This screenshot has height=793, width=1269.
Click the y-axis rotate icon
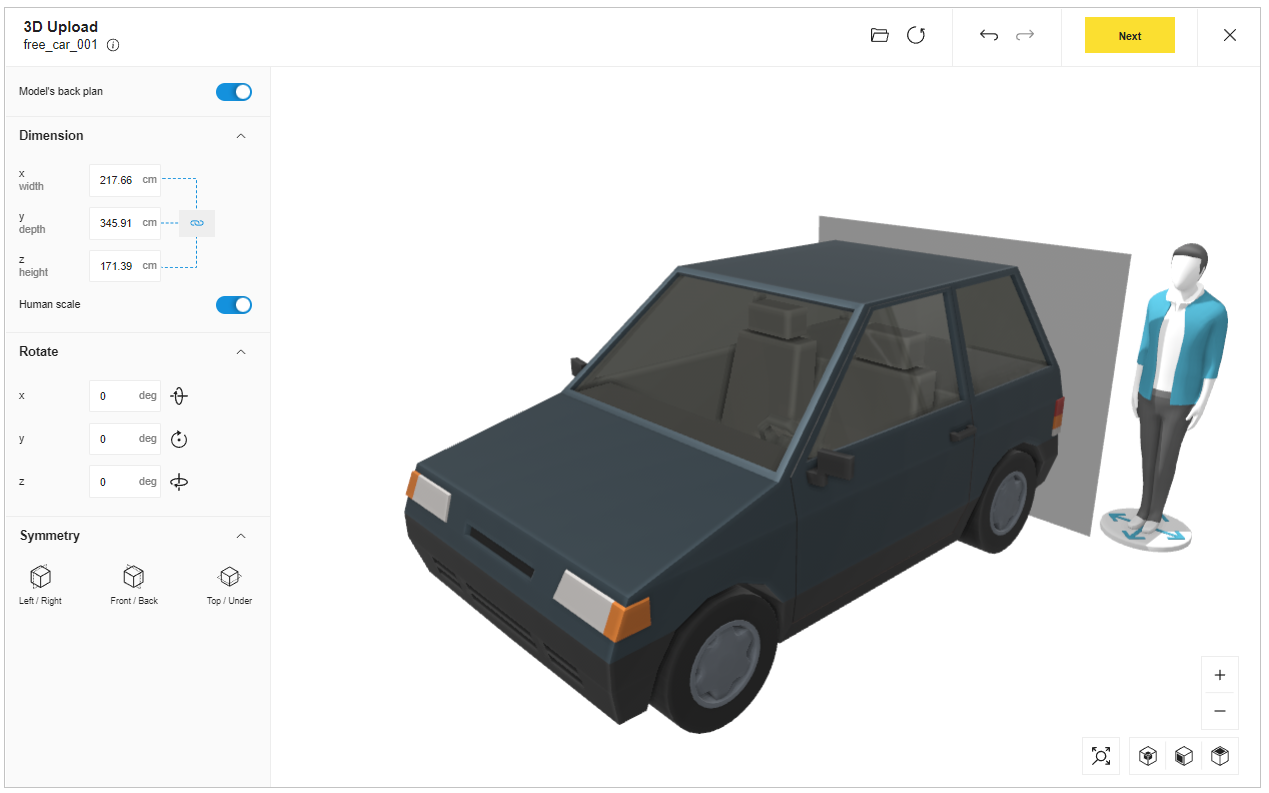178,438
